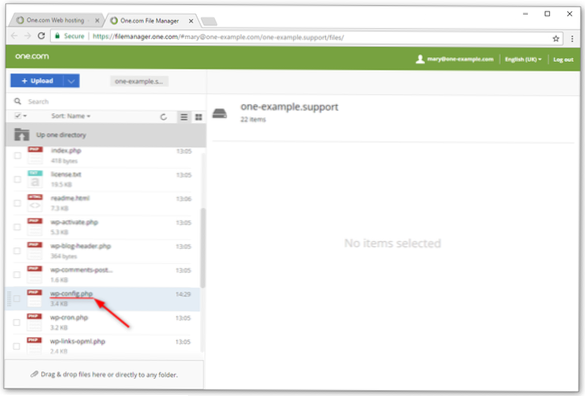
Task: Tick the checkbox for wp-links-opml.php
Action: (17, 346)
